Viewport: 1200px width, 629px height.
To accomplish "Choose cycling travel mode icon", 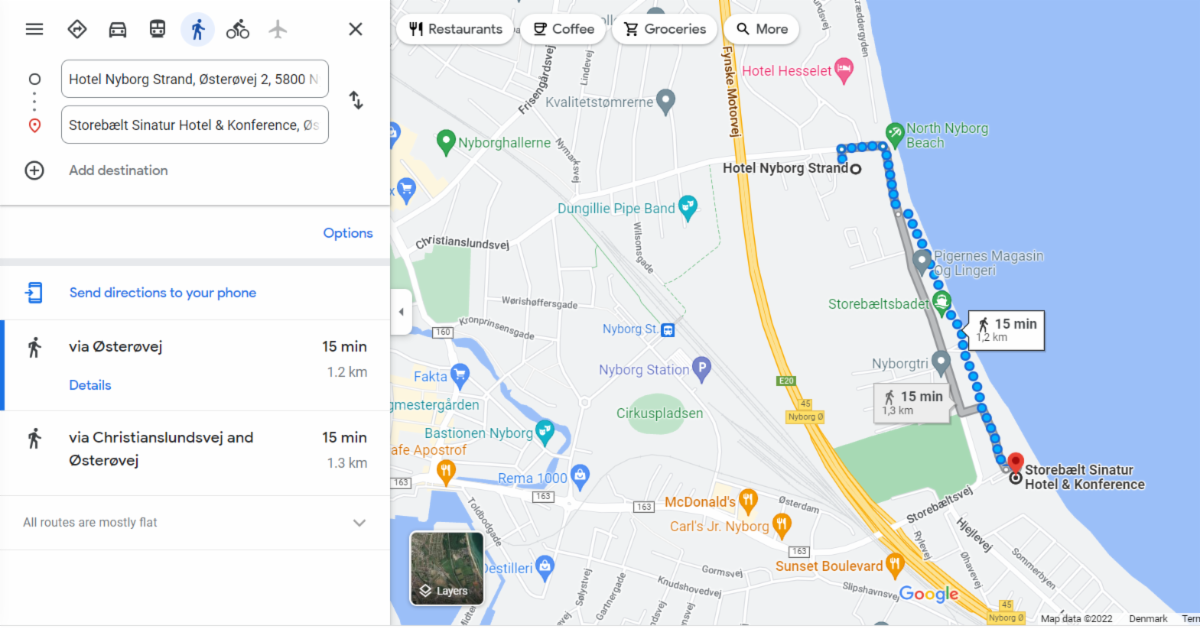I will pyautogui.click(x=237, y=29).
